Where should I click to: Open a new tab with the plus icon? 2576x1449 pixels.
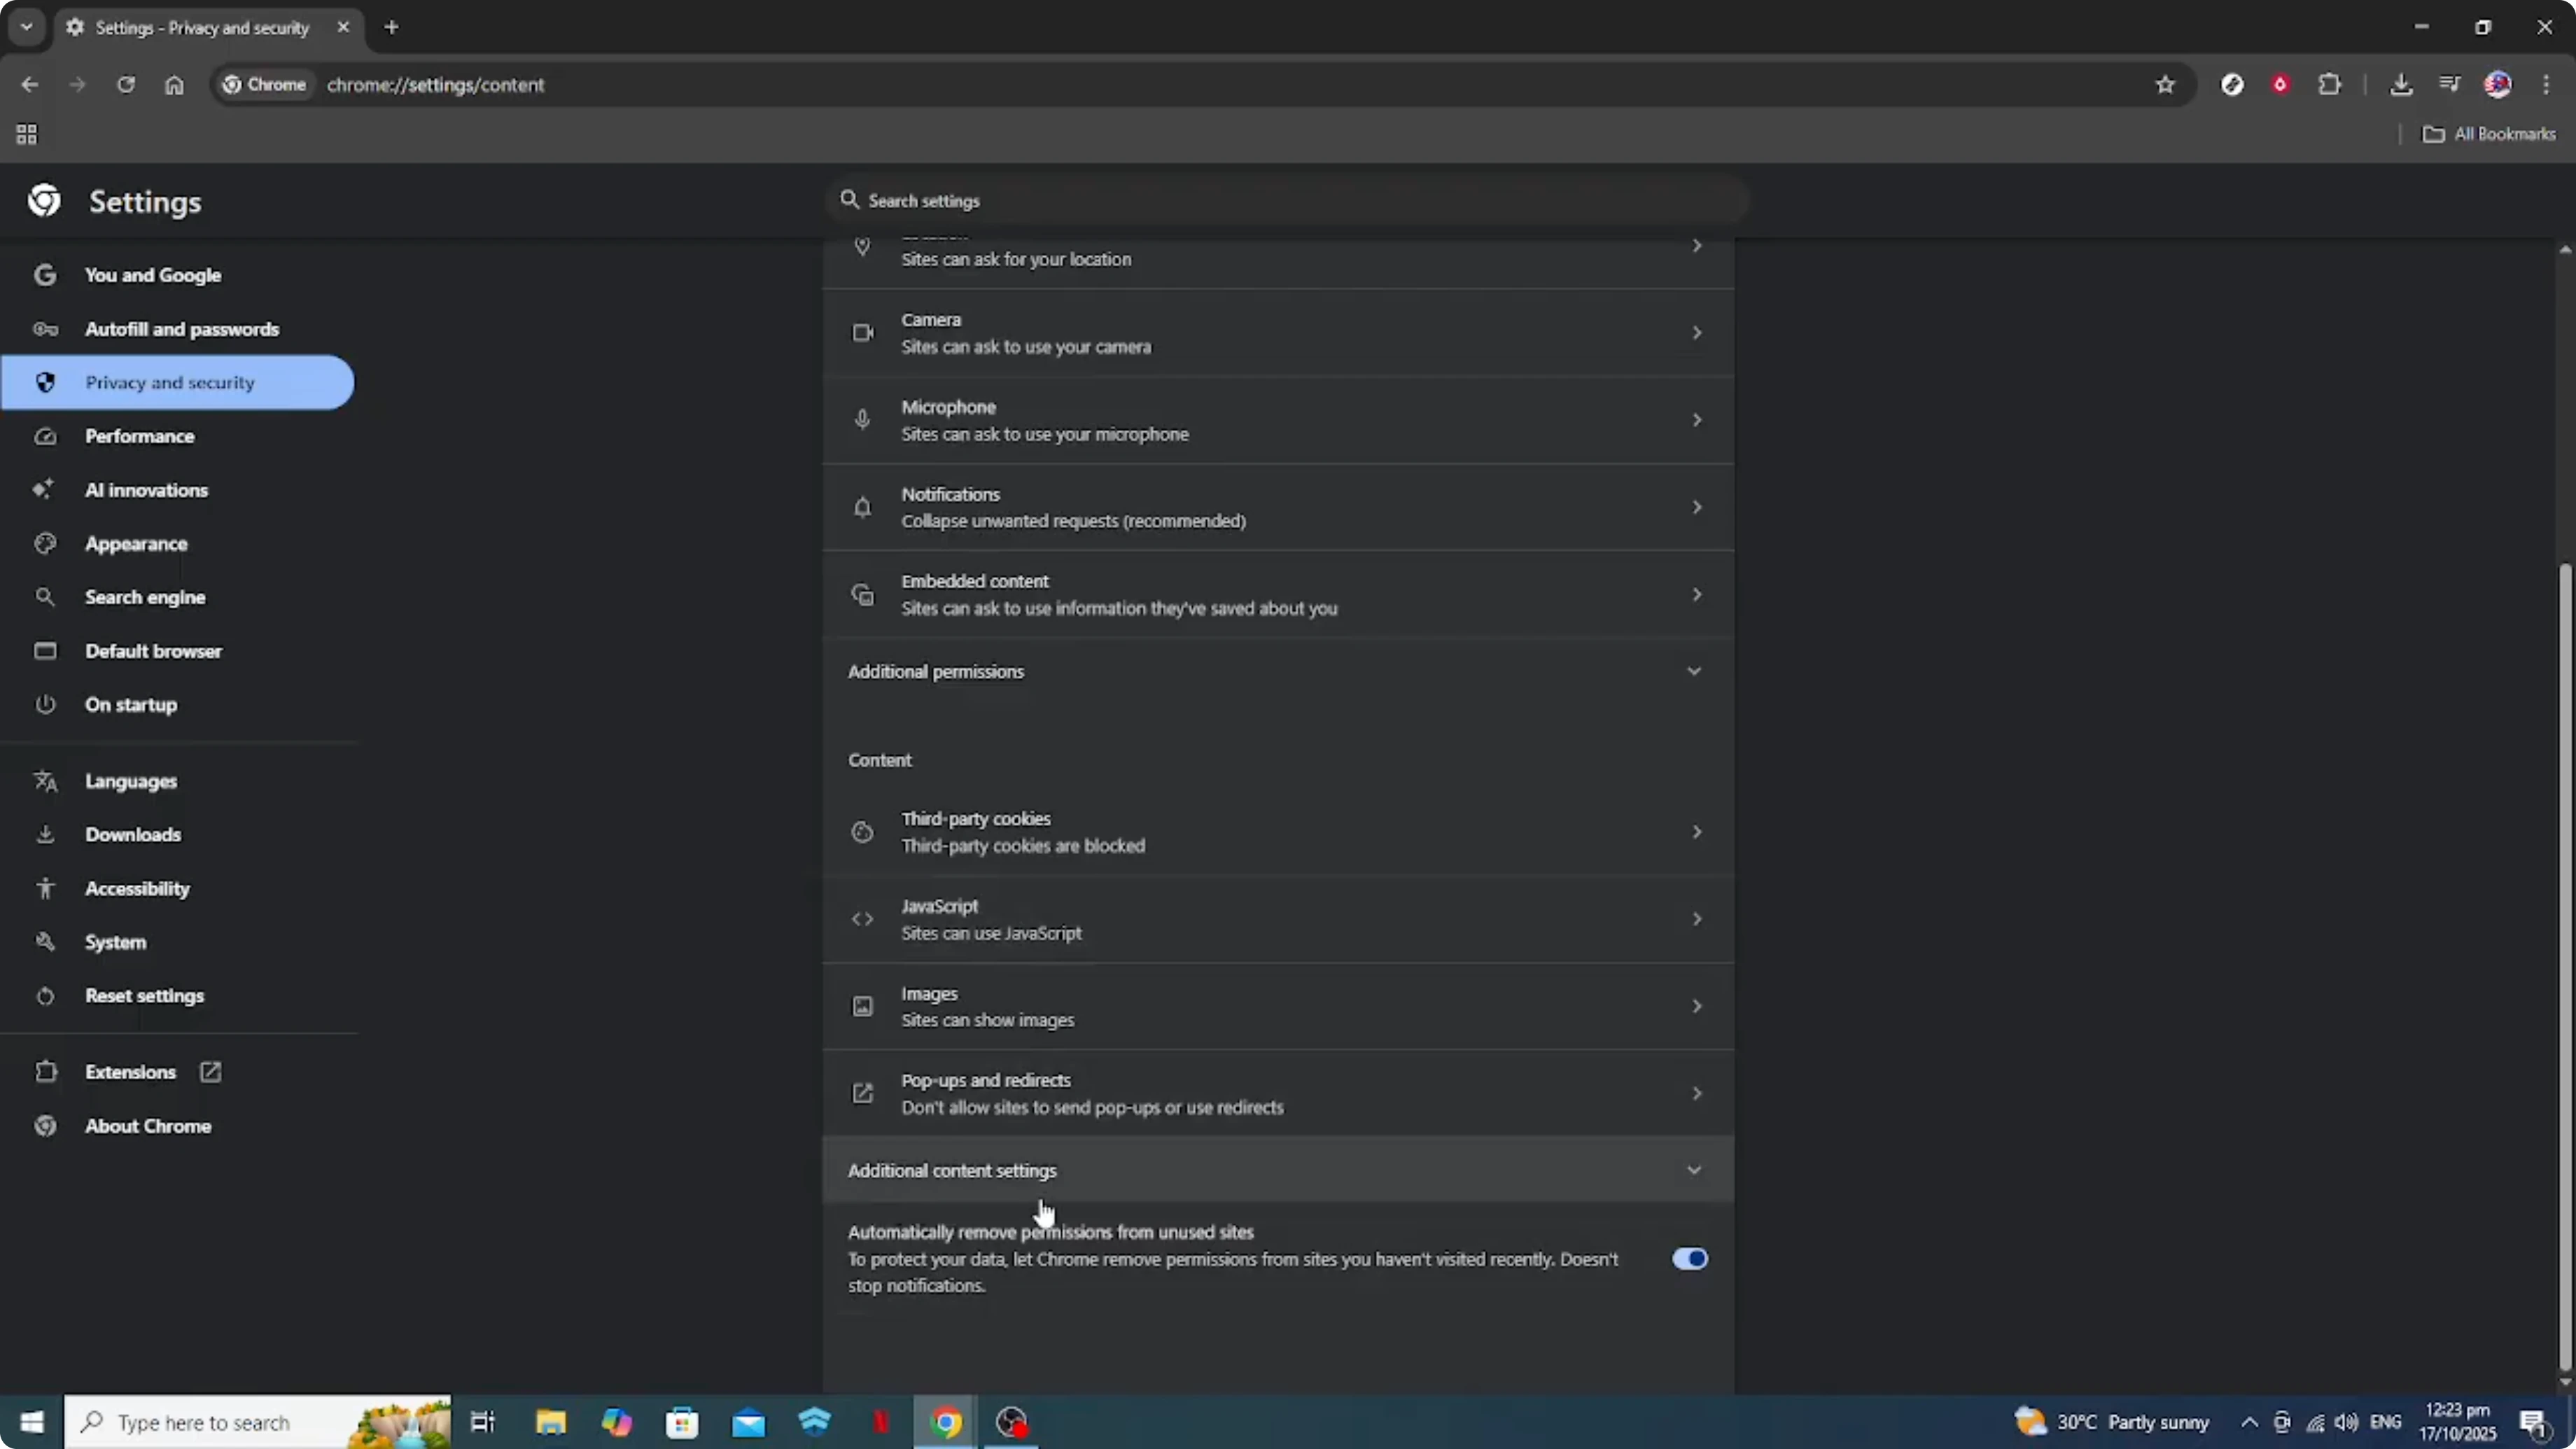tap(392, 27)
